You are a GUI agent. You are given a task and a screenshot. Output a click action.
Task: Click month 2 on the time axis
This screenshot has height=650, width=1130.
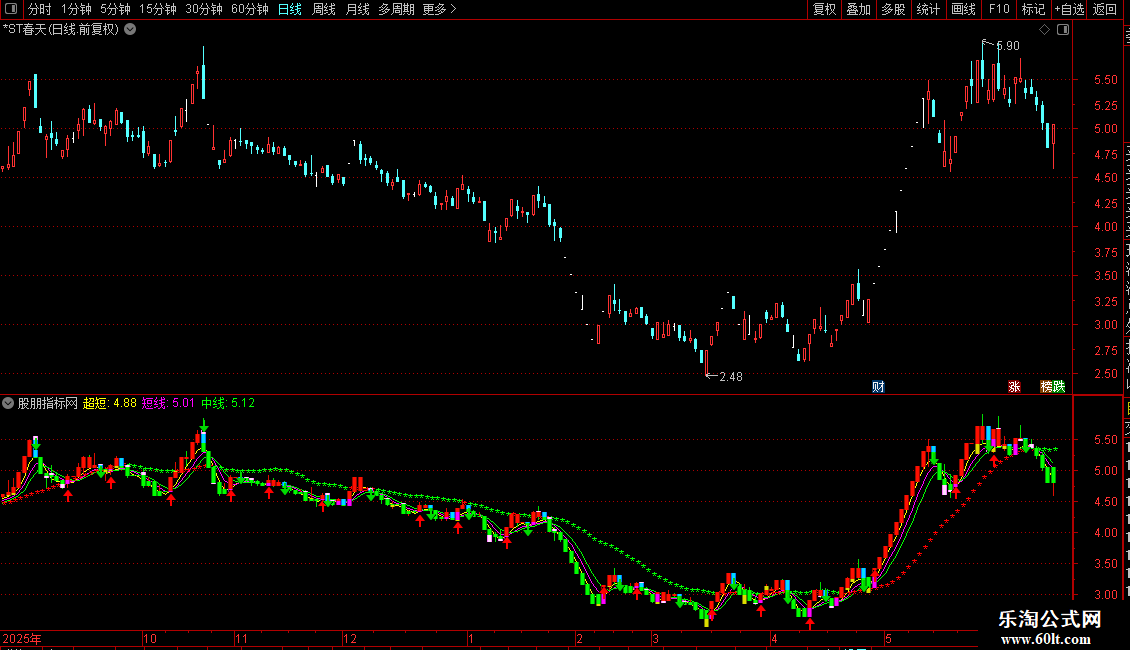(579, 639)
